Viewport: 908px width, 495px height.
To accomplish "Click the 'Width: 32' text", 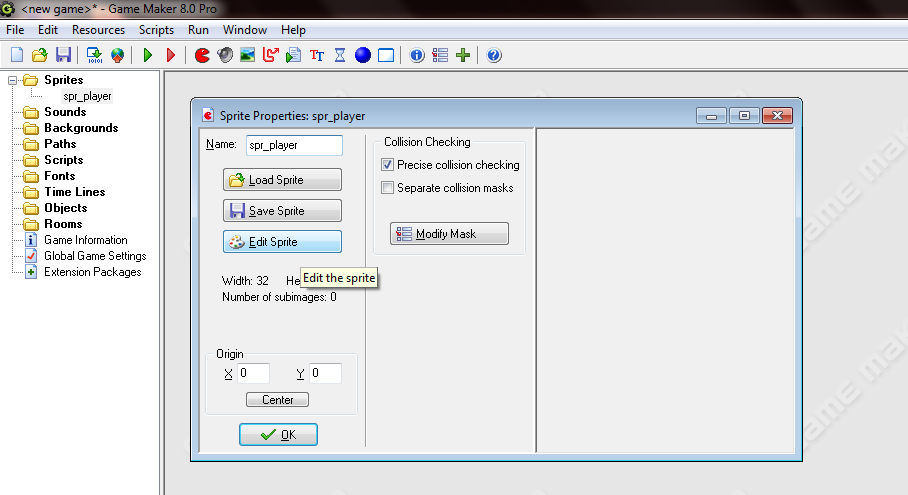I will pos(245,281).
